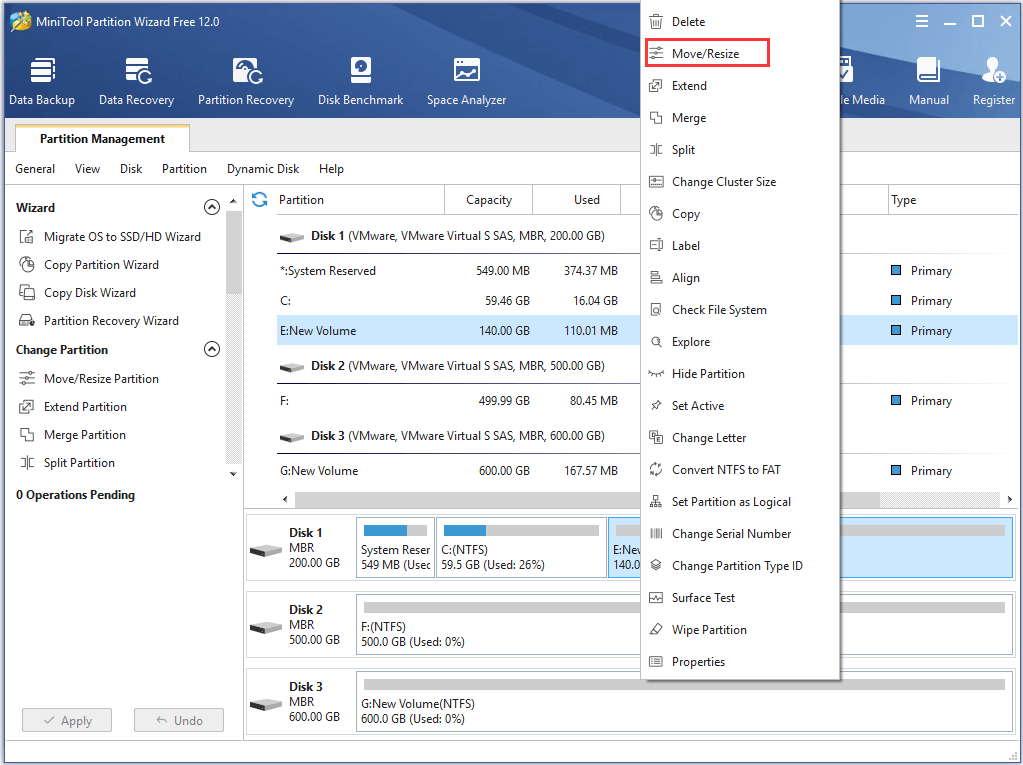Open the Data Backup tool
Viewport: 1023px width, 765px height.
42,81
